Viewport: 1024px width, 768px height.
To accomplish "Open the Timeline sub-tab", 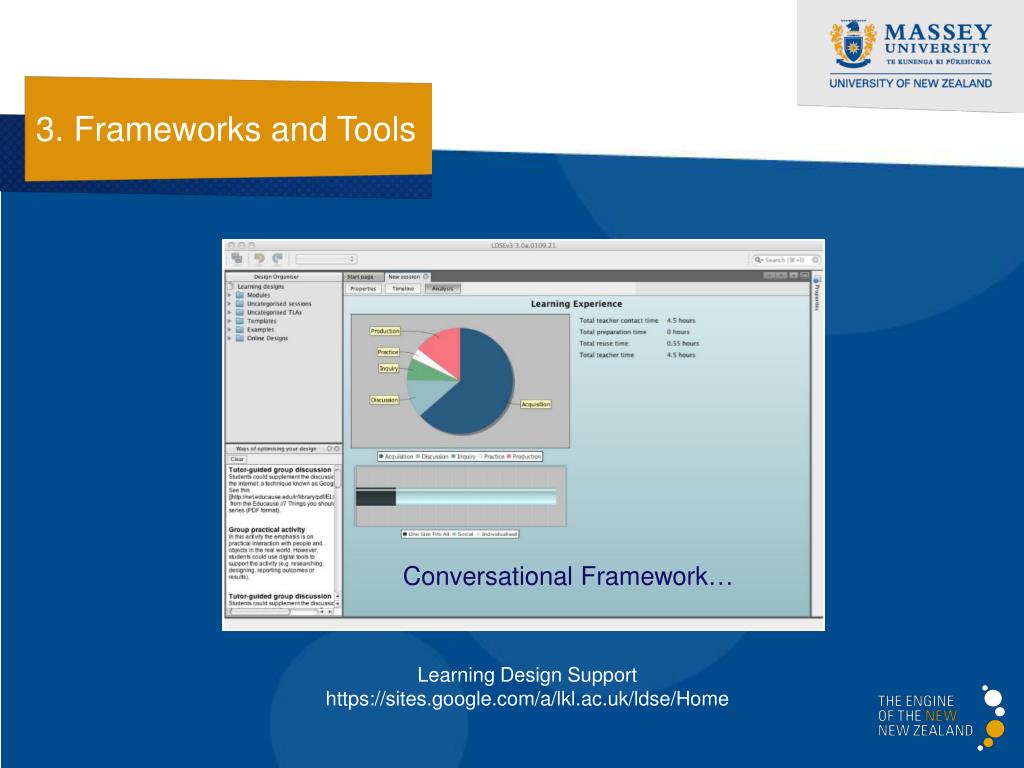I will pos(403,289).
